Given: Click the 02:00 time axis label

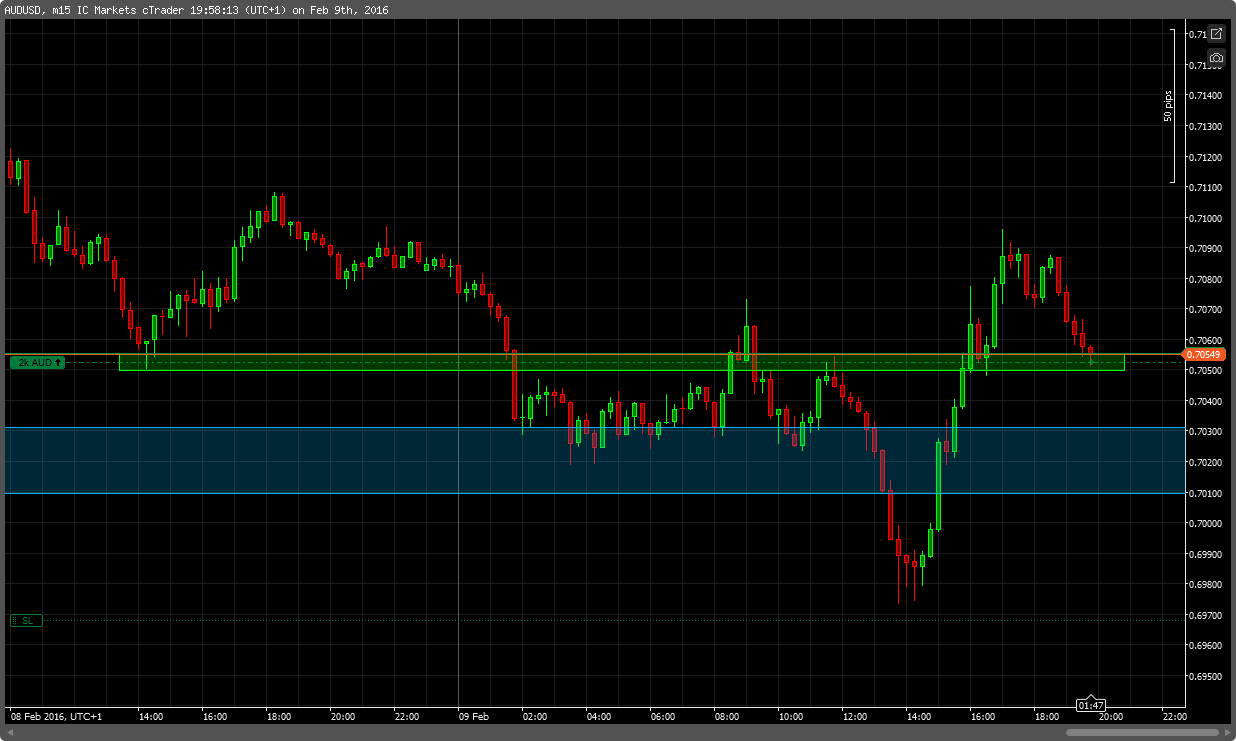Looking at the screenshot, I should (535, 717).
